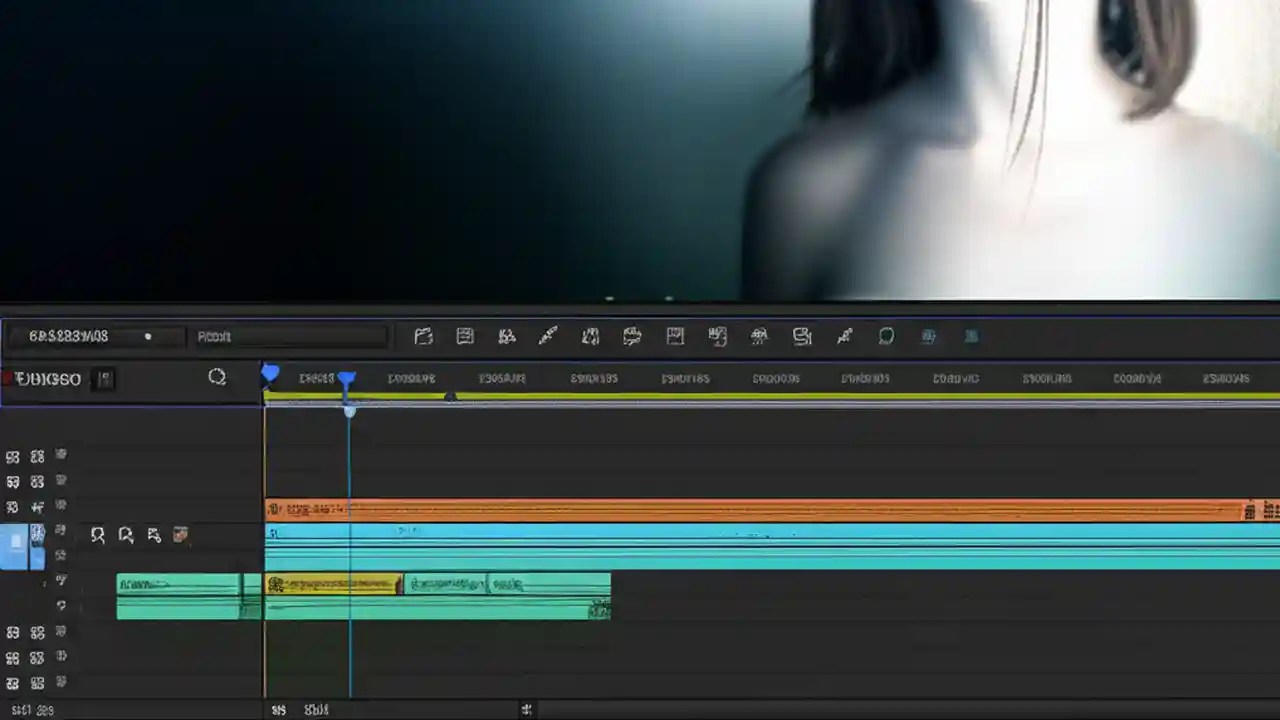Click the blue playhead marker on the timeline ruler
The image size is (1280, 720).
(347, 378)
